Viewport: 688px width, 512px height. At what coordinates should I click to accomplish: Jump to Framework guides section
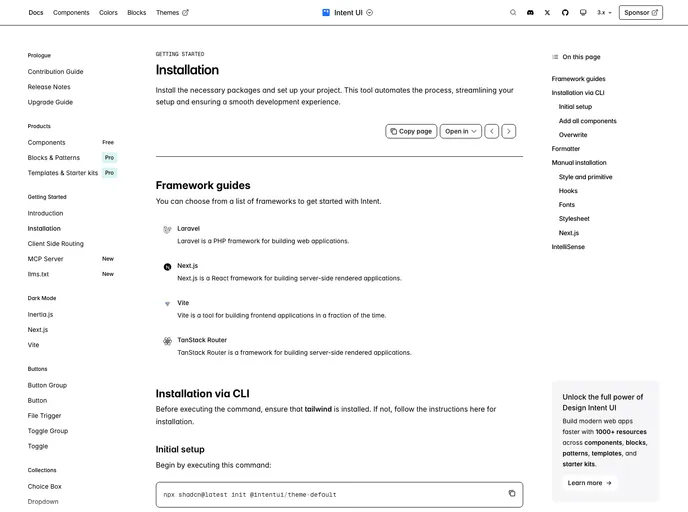578,79
